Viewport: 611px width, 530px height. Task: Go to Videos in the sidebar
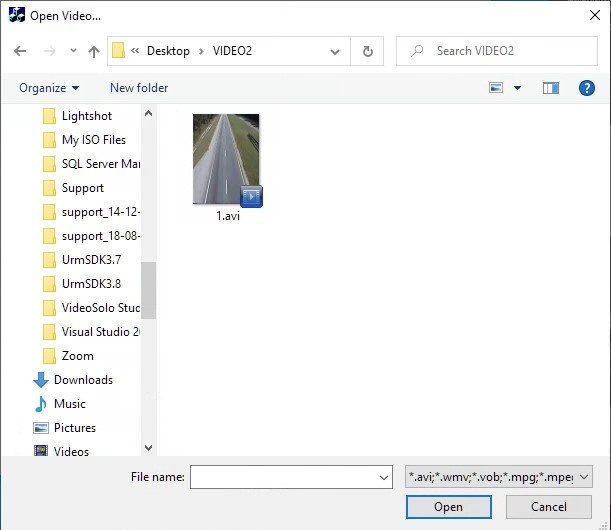[71, 452]
